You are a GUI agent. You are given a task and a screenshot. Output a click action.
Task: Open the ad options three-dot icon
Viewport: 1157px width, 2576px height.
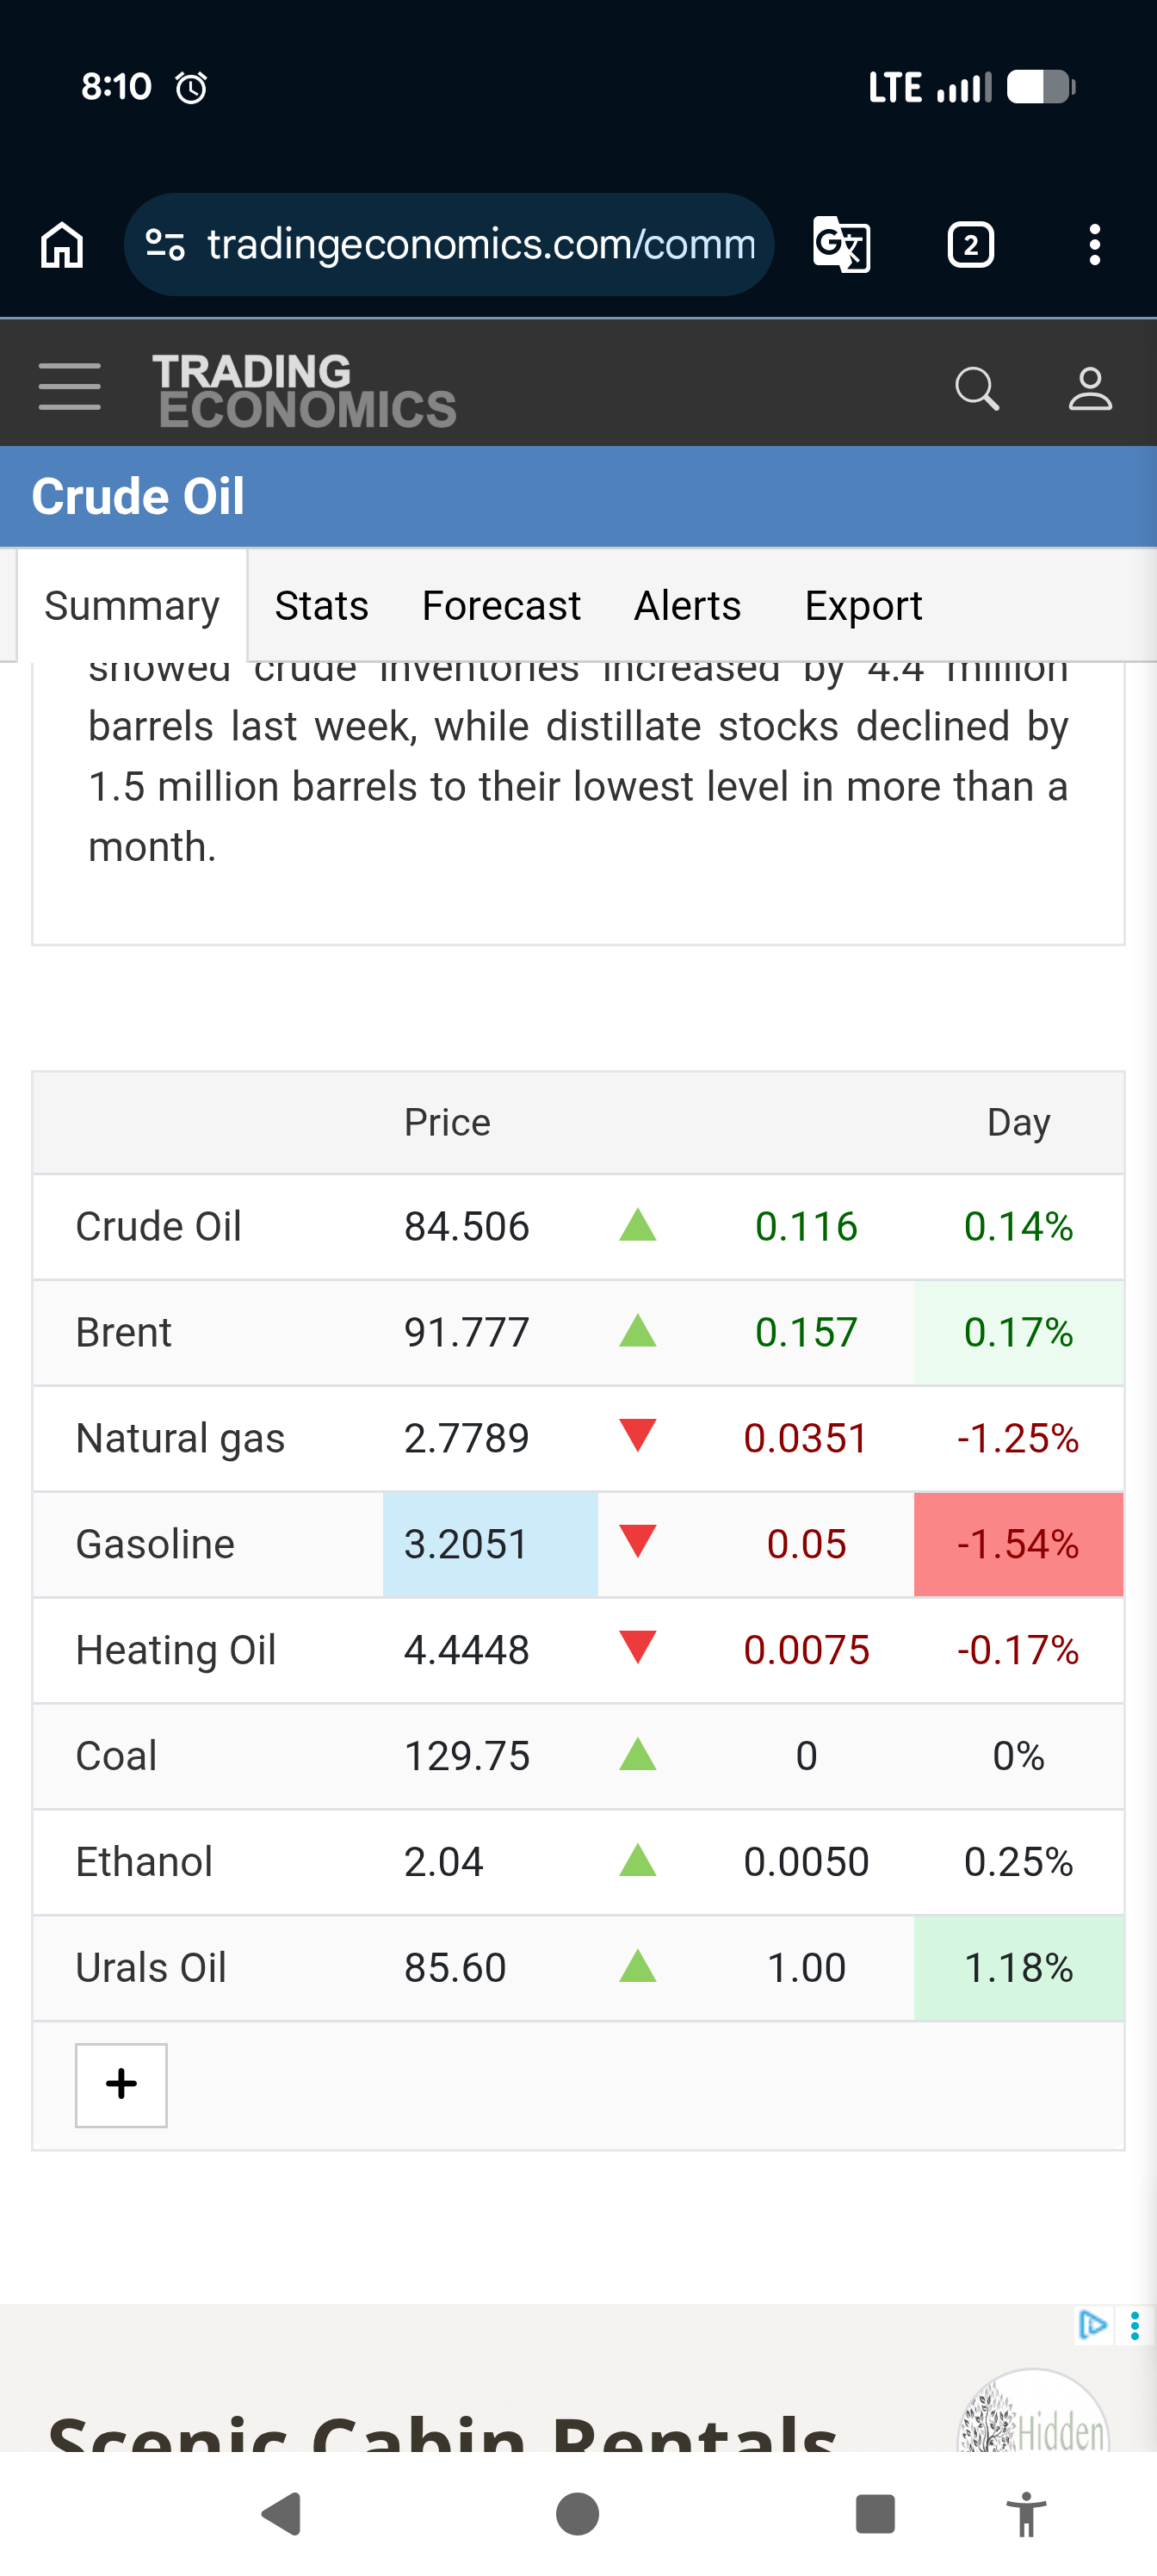(1134, 2325)
